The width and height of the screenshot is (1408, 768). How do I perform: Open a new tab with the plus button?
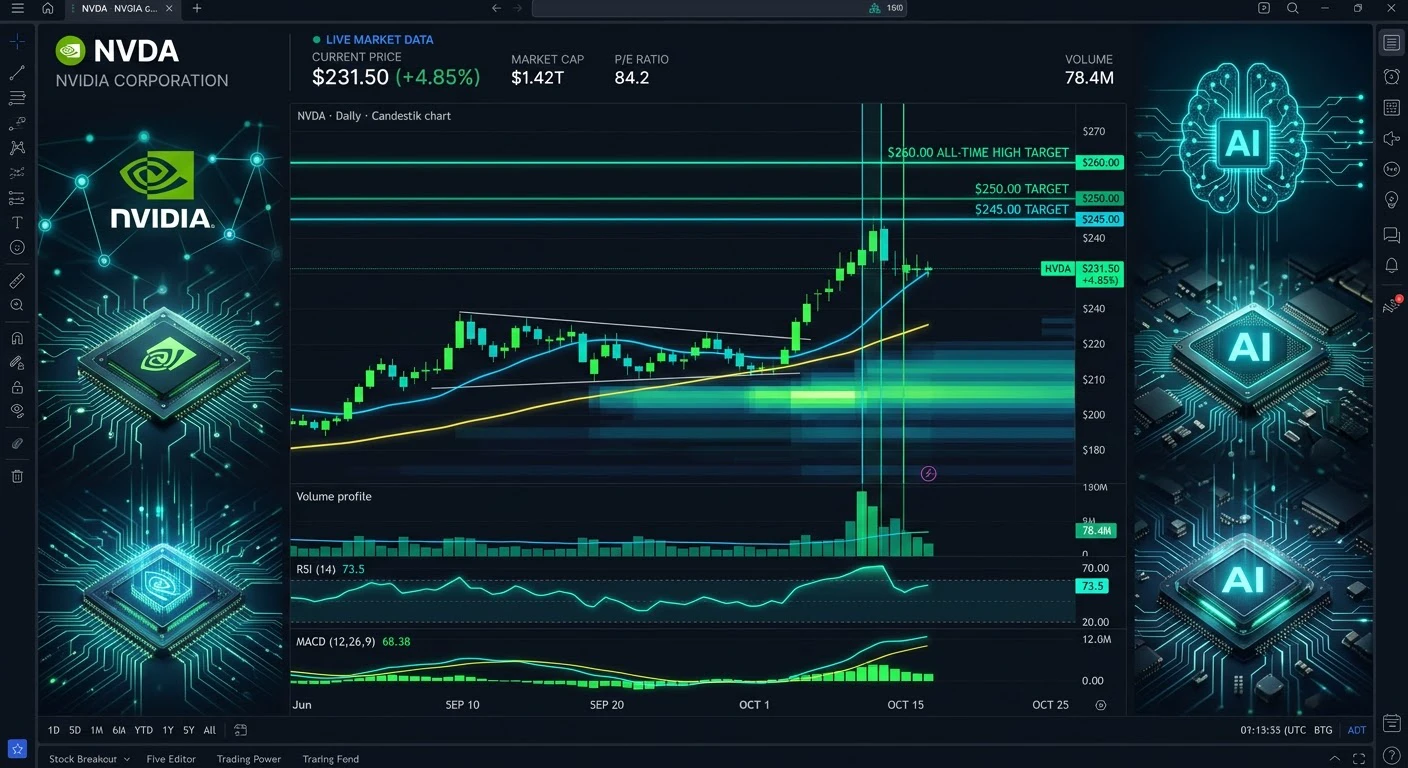pyautogui.click(x=197, y=8)
